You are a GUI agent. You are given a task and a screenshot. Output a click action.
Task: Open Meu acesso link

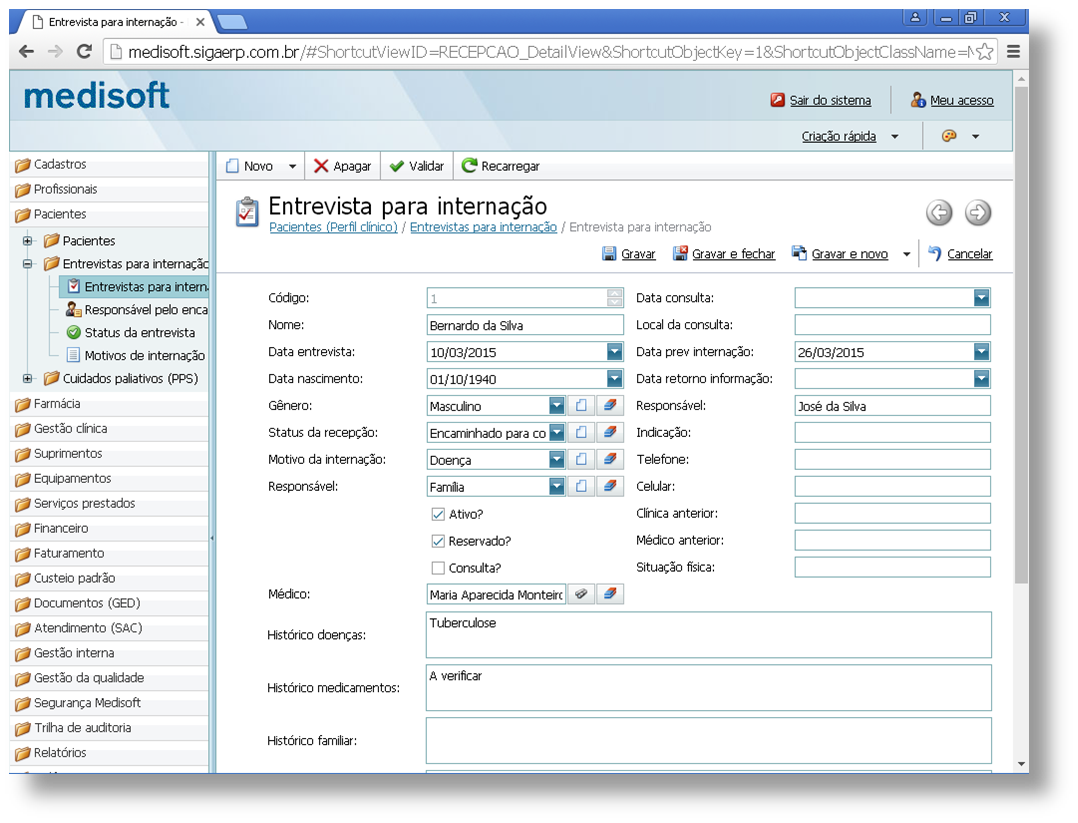tap(961, 100)
